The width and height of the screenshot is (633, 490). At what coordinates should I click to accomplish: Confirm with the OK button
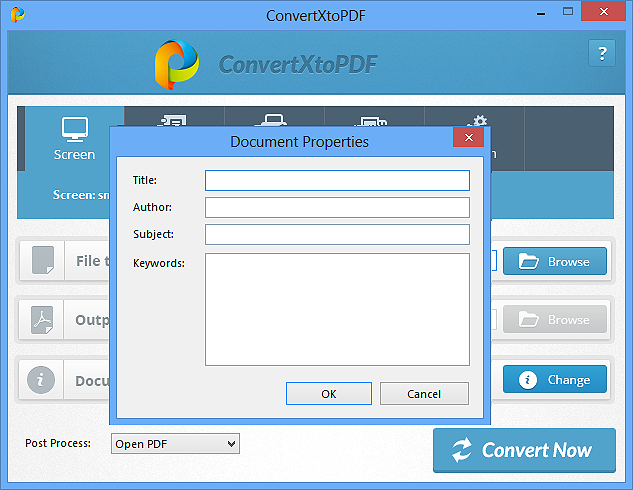(329, 394)
